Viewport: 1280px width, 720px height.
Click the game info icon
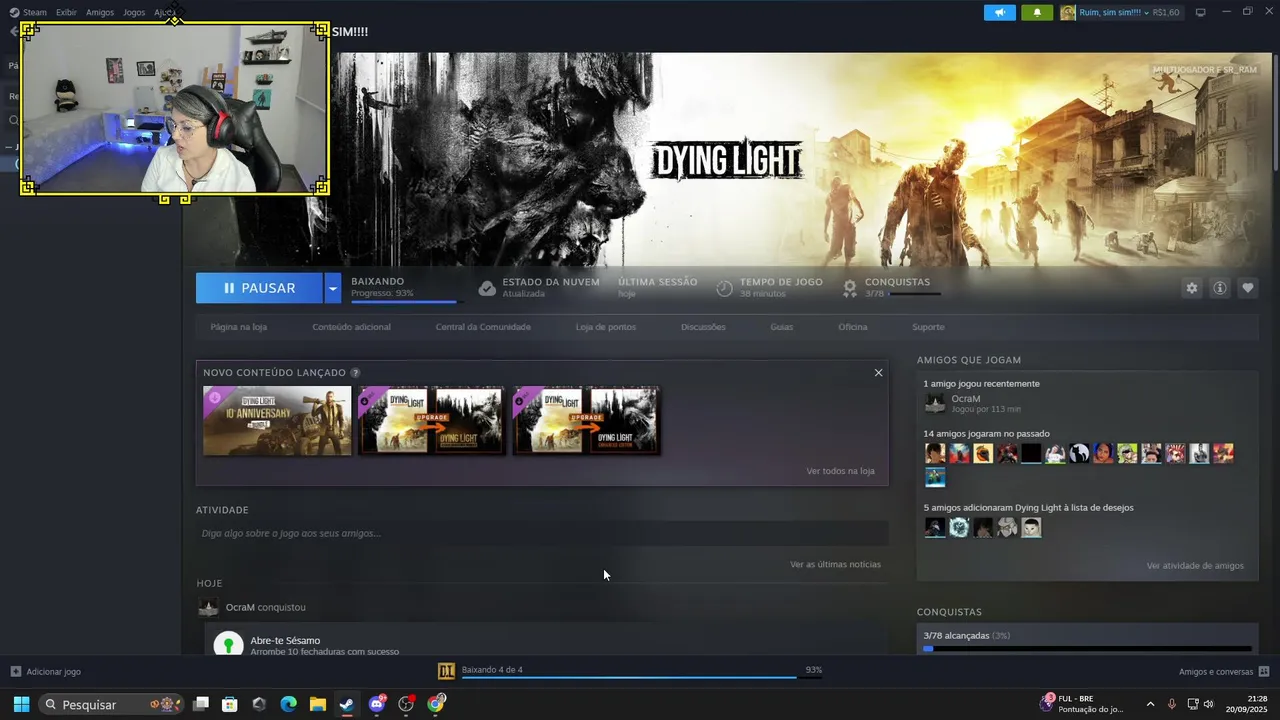point(1220,288)
